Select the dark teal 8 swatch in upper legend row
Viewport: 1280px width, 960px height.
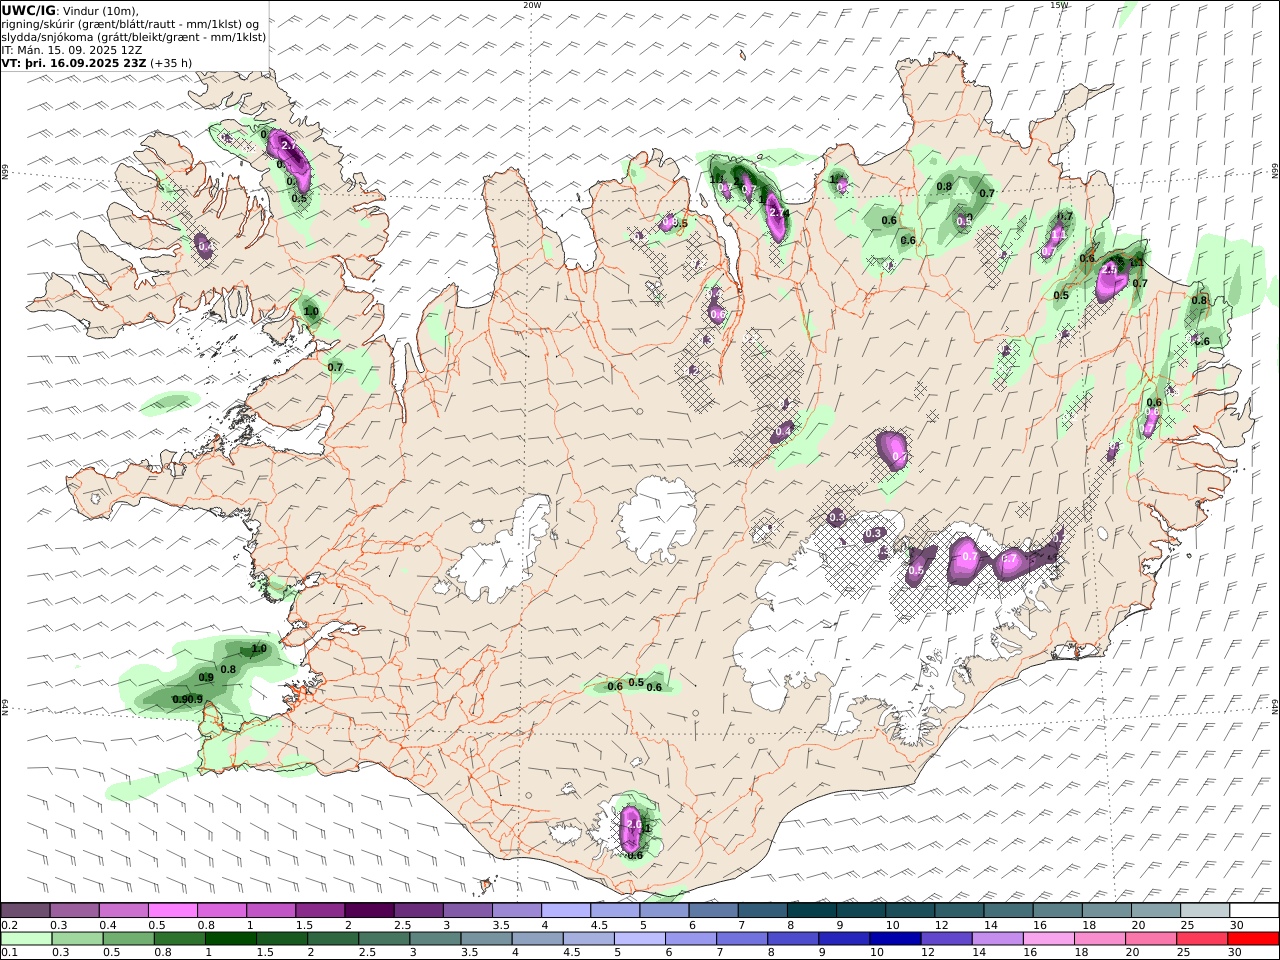(x=811, y=910)
